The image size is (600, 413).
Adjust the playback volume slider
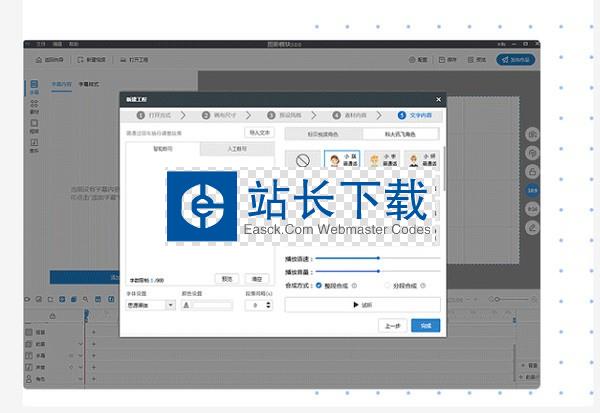tap(378, 271)
